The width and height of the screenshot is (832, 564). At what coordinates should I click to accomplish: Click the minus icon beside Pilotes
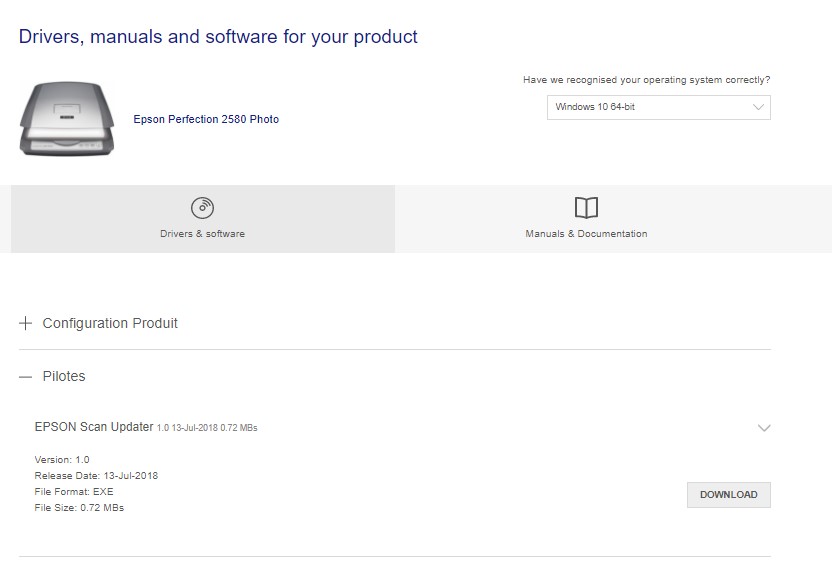[x=26, y=377]
